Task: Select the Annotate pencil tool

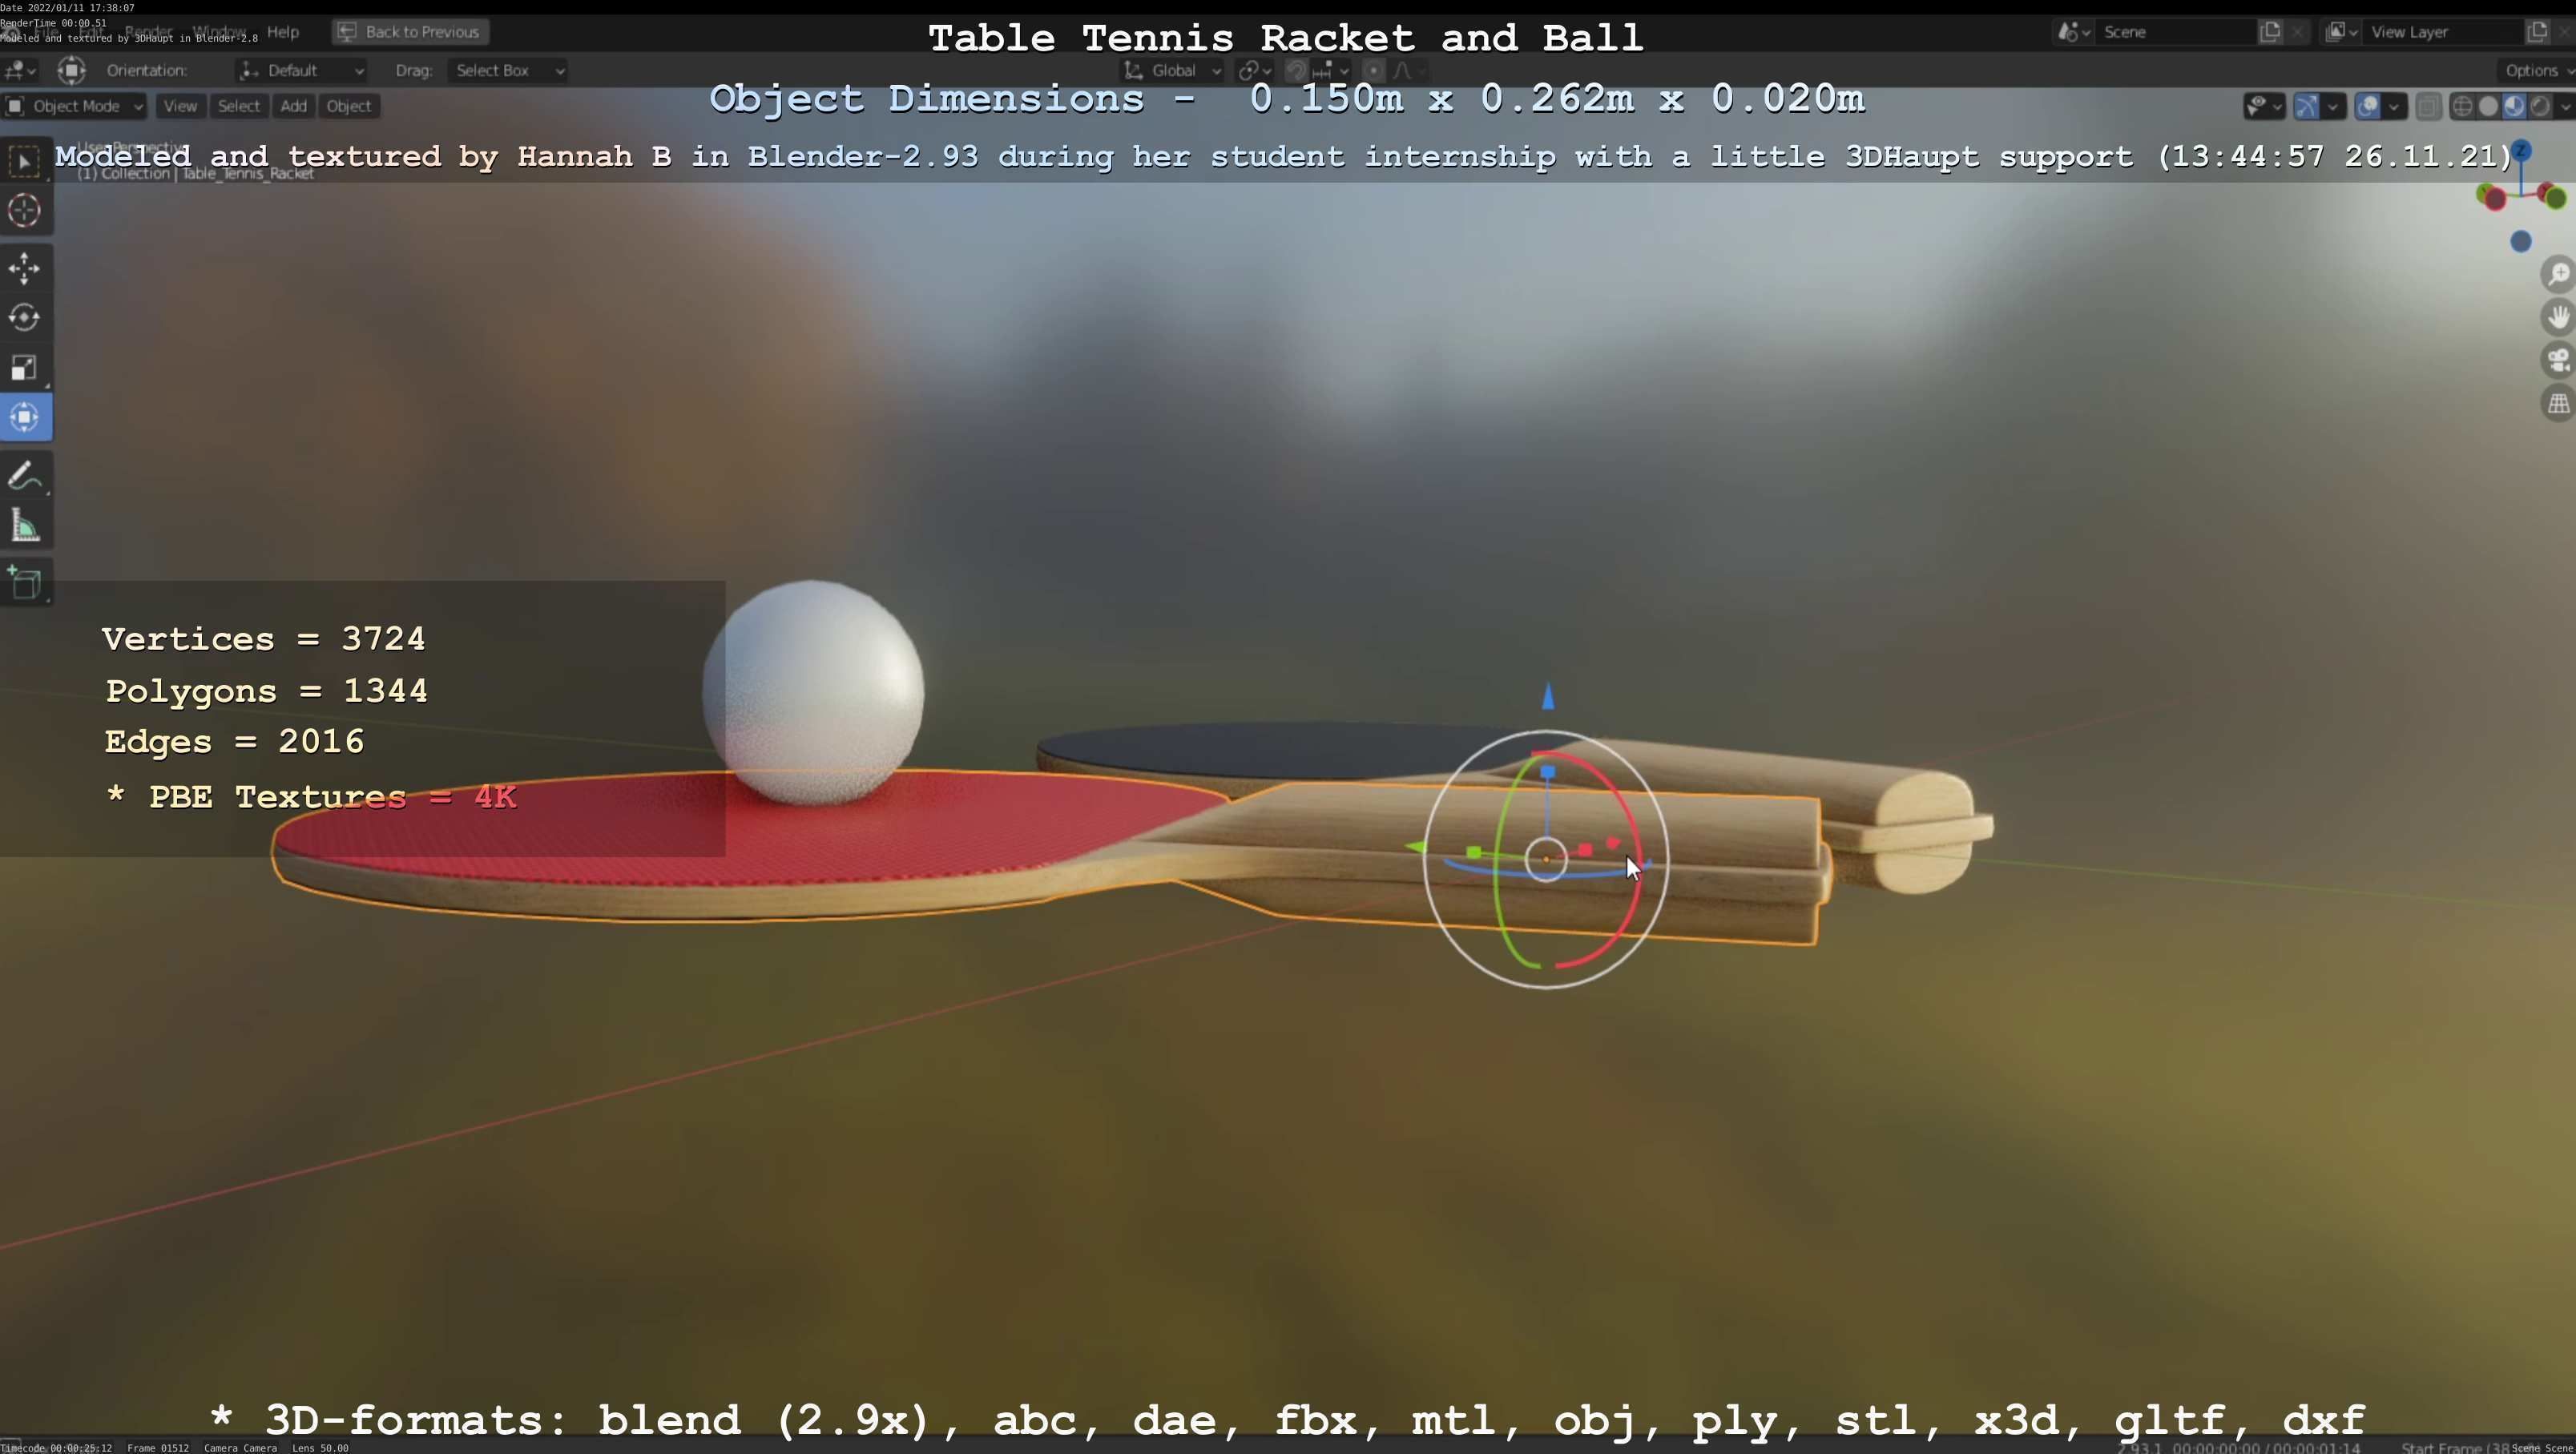Action: pyautogui.click(x=24, y=476)
